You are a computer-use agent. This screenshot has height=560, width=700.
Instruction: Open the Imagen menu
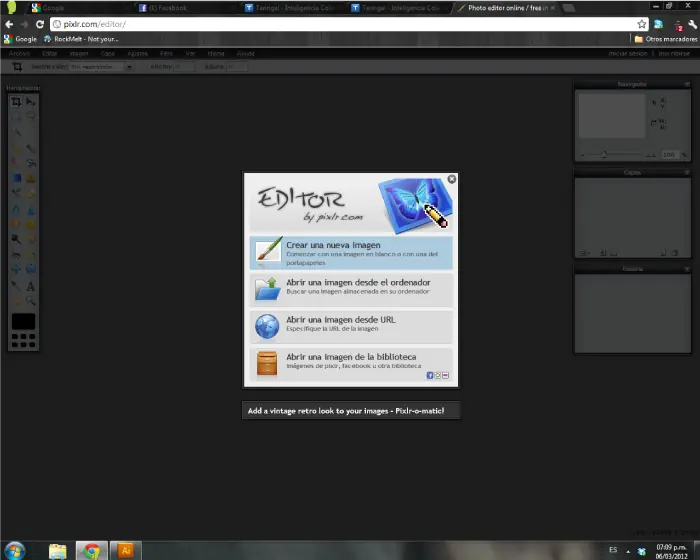[x=79, y=54]
